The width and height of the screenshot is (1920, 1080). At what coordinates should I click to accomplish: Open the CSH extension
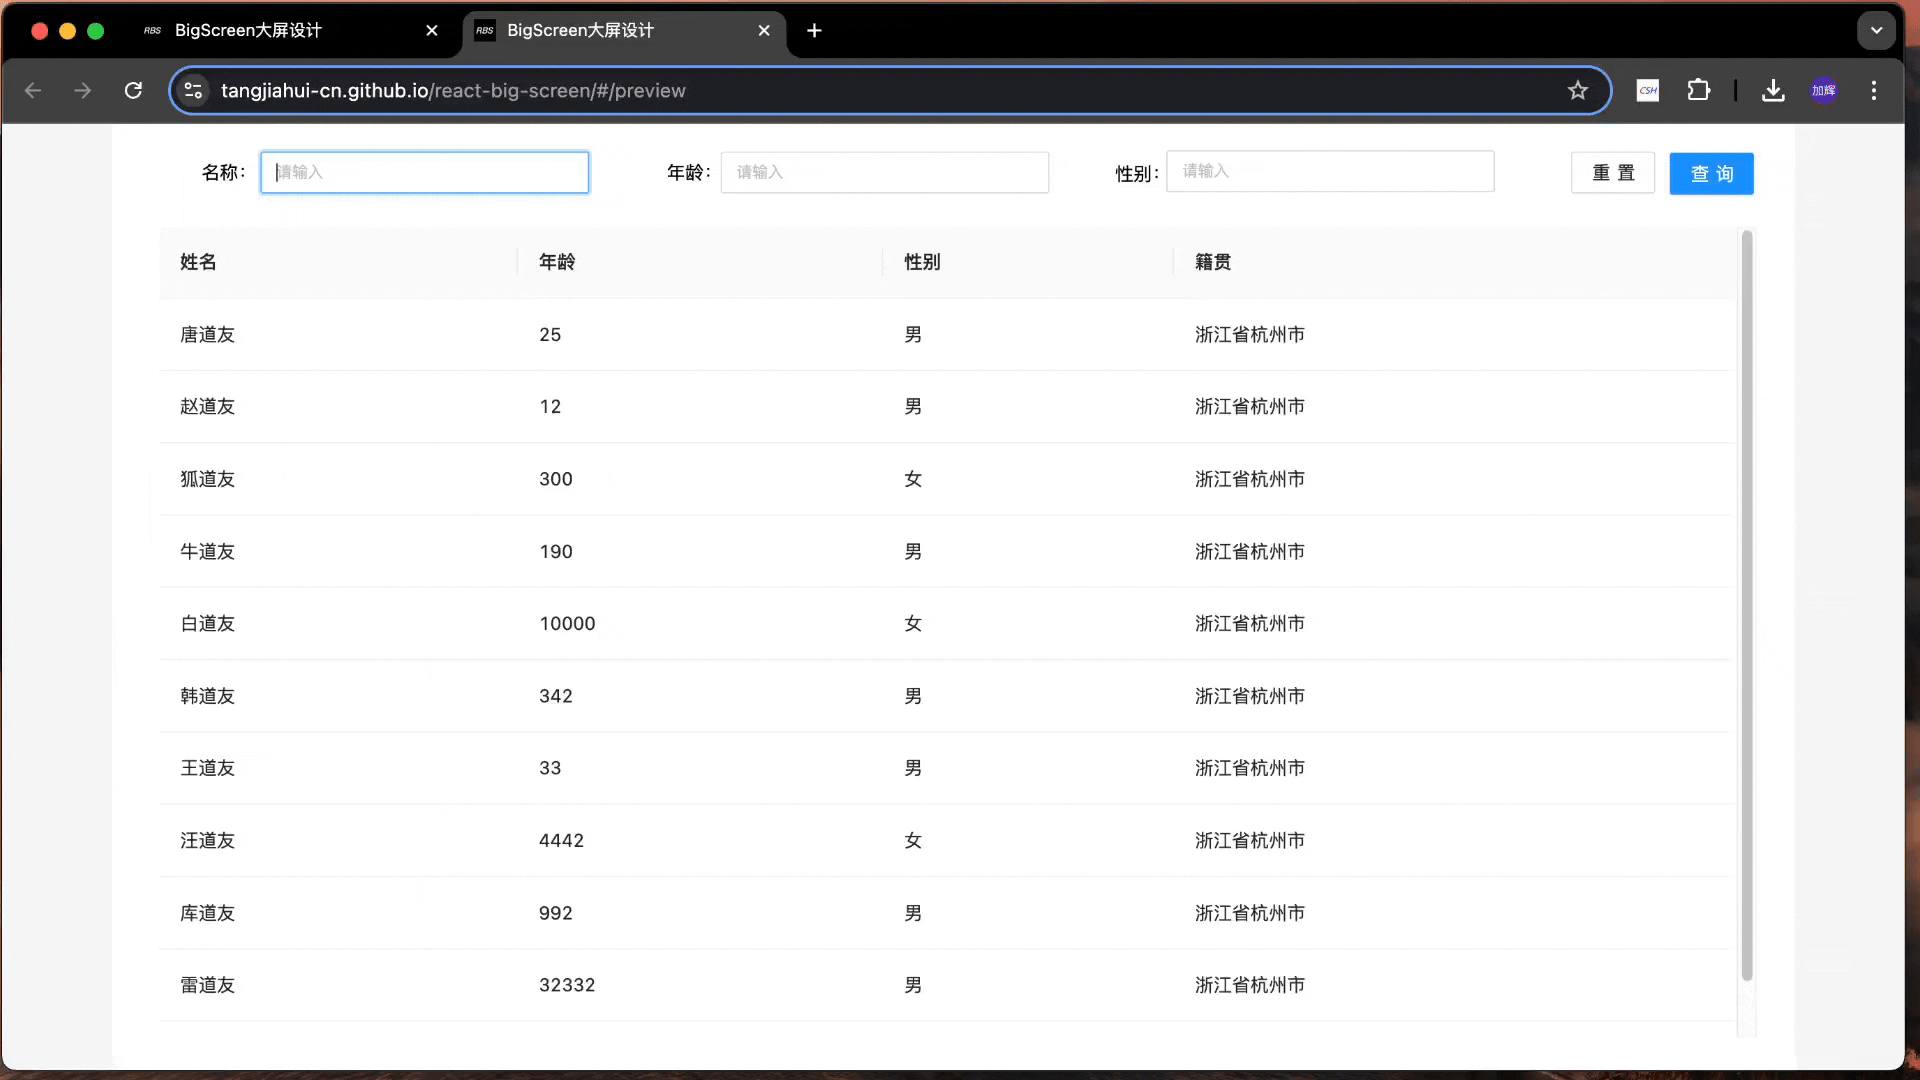click(x=1647, y=90)
